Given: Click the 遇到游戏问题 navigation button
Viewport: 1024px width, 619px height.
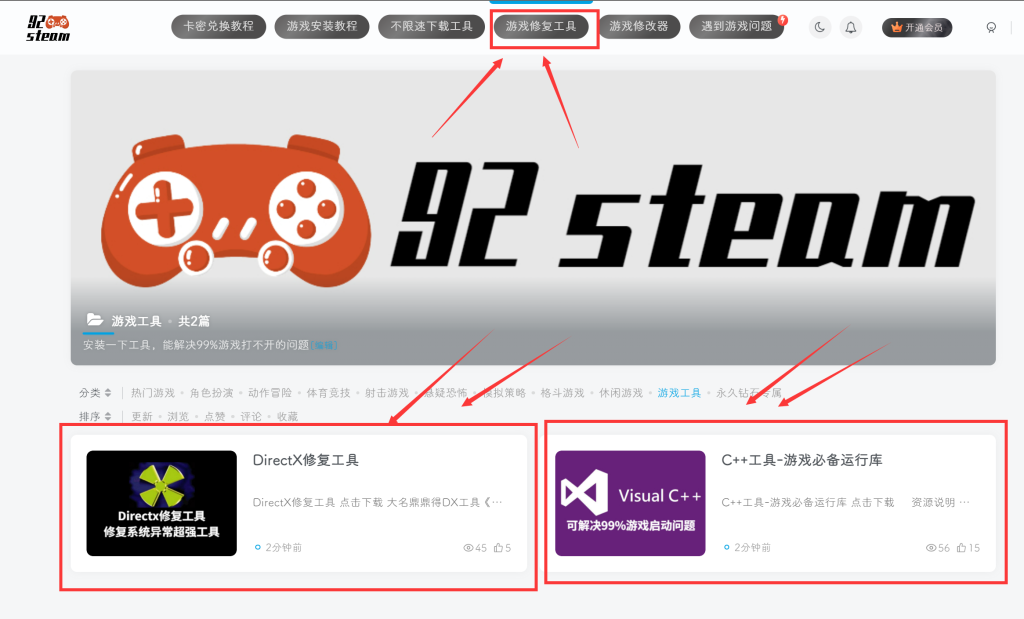Looking at the screenshot, I should [x=735, y=27].
